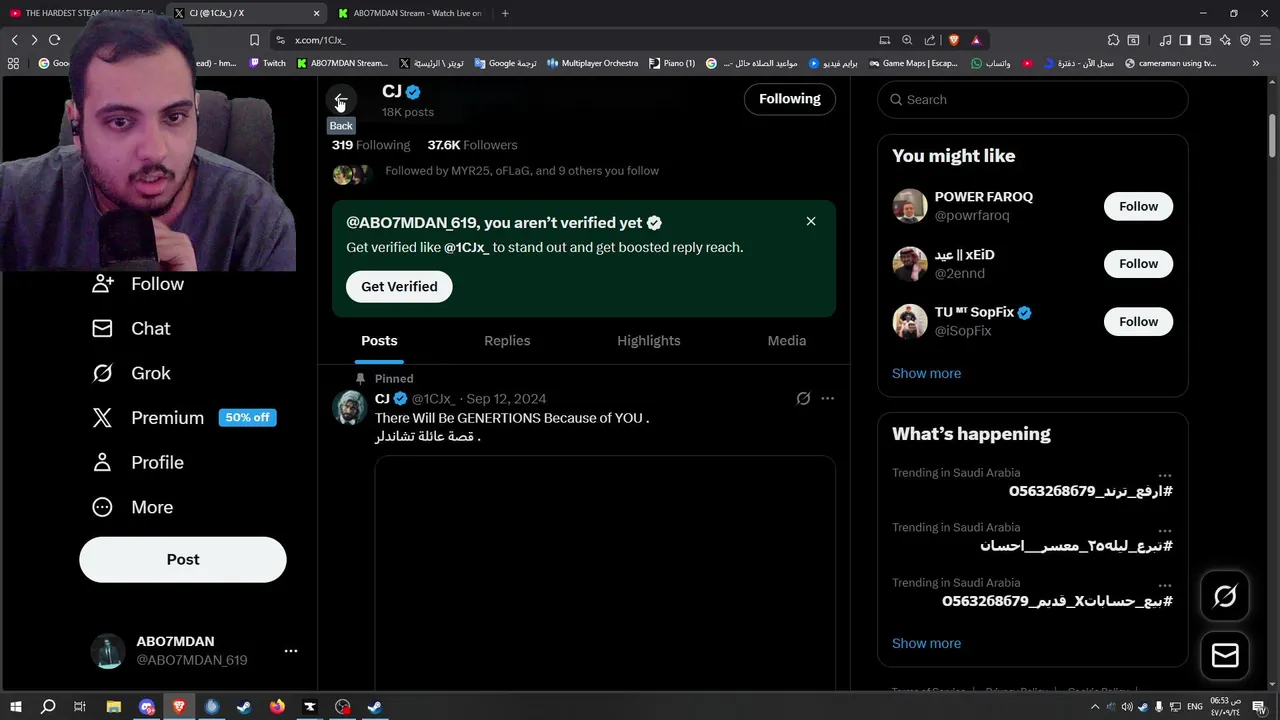Open Profile in the left sidebar
Screen dimensions: 1280x720
138,463
